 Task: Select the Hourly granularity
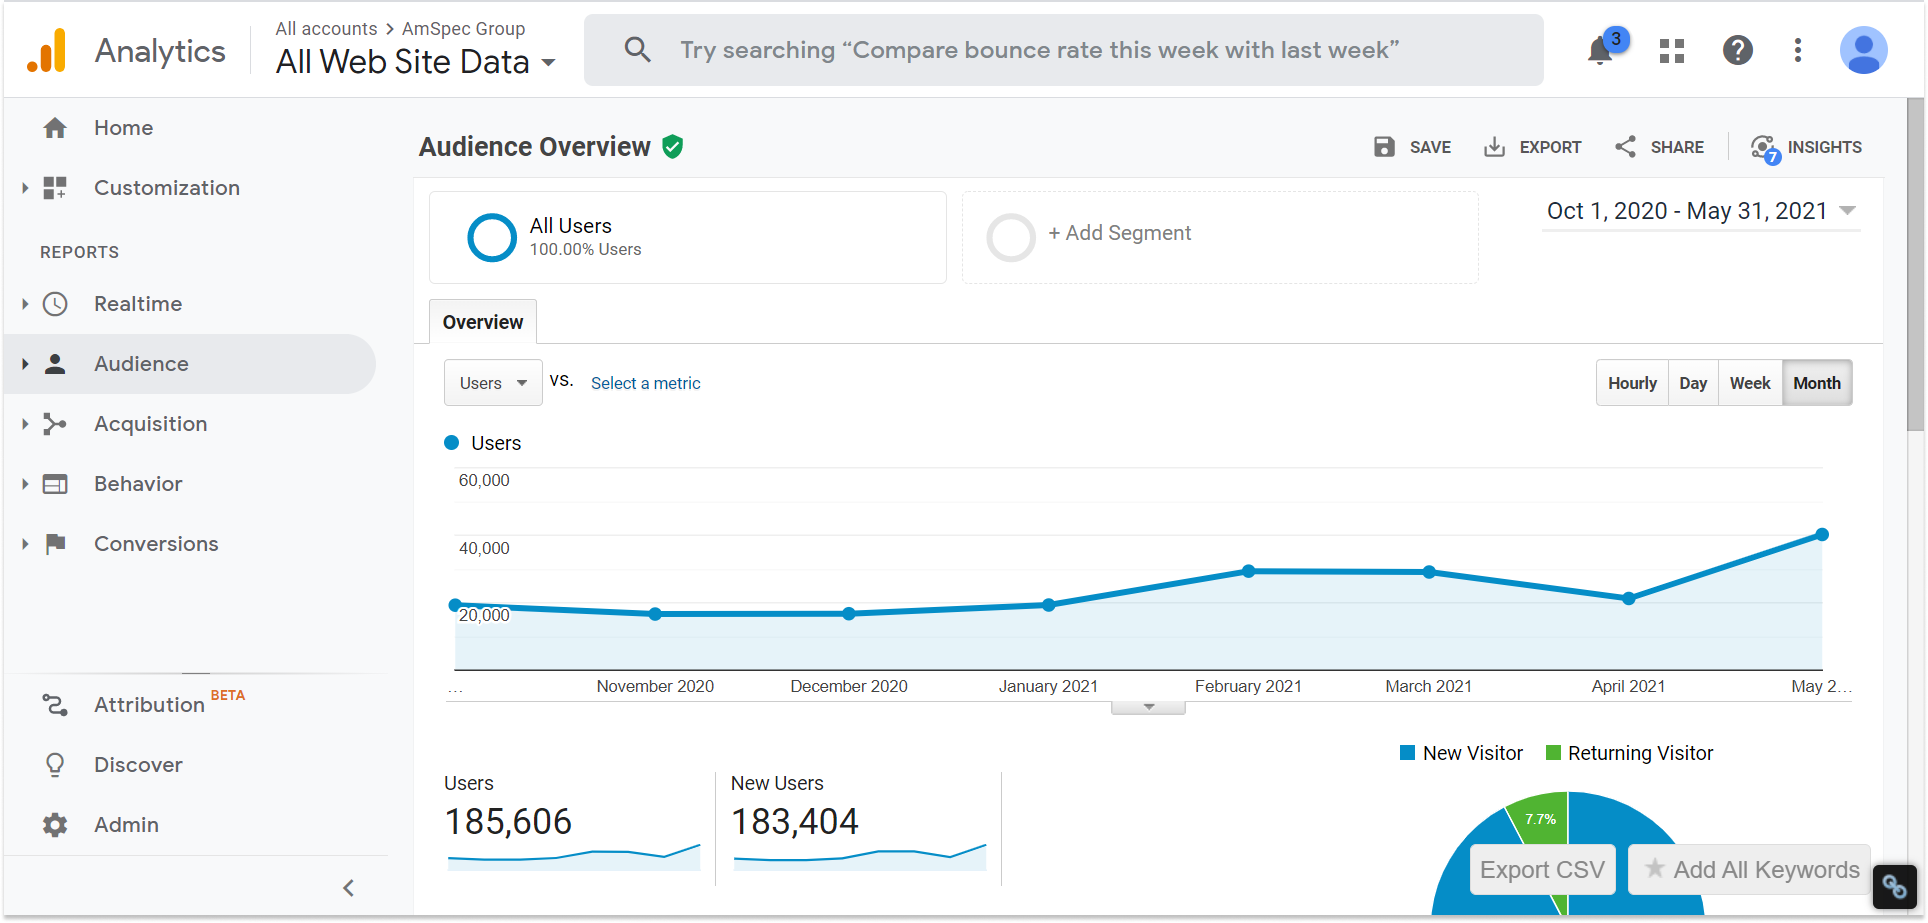coord(1632,383)
